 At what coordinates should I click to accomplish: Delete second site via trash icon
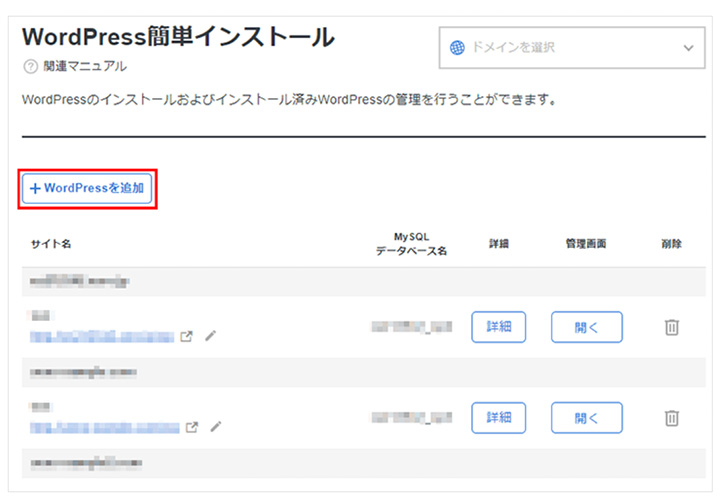pos(672,418)
